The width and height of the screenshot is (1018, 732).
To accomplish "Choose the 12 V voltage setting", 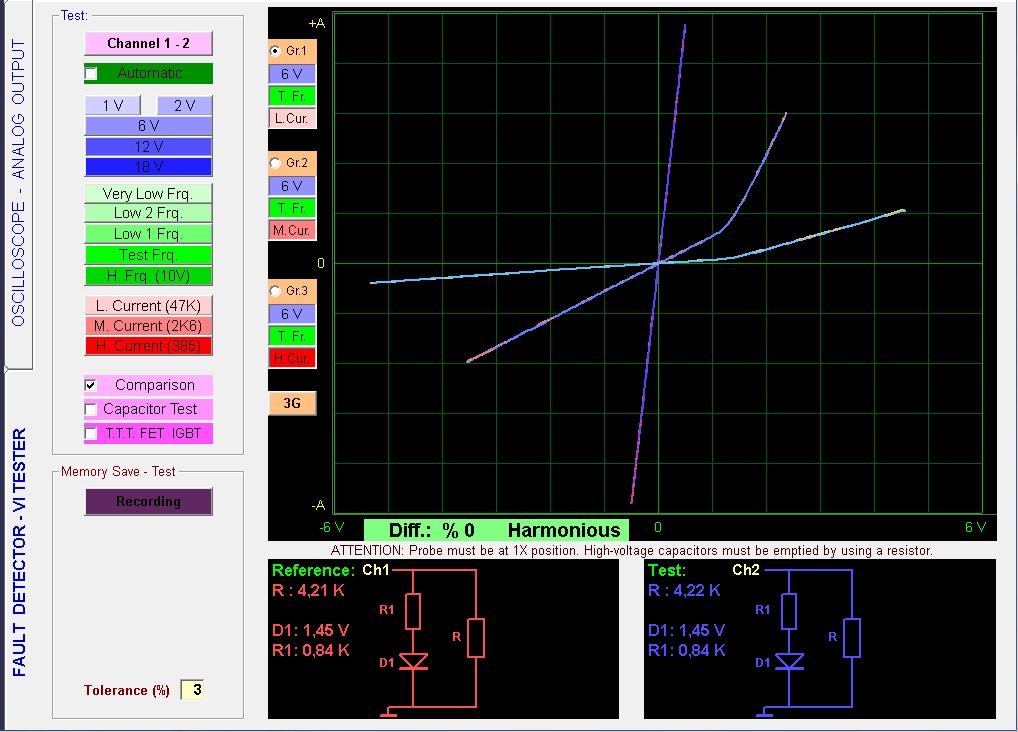I will [x=148, y=146].
